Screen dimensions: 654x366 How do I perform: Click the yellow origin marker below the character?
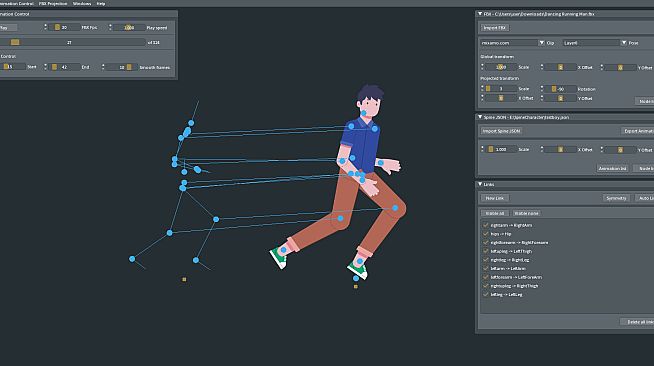[356, 287]
